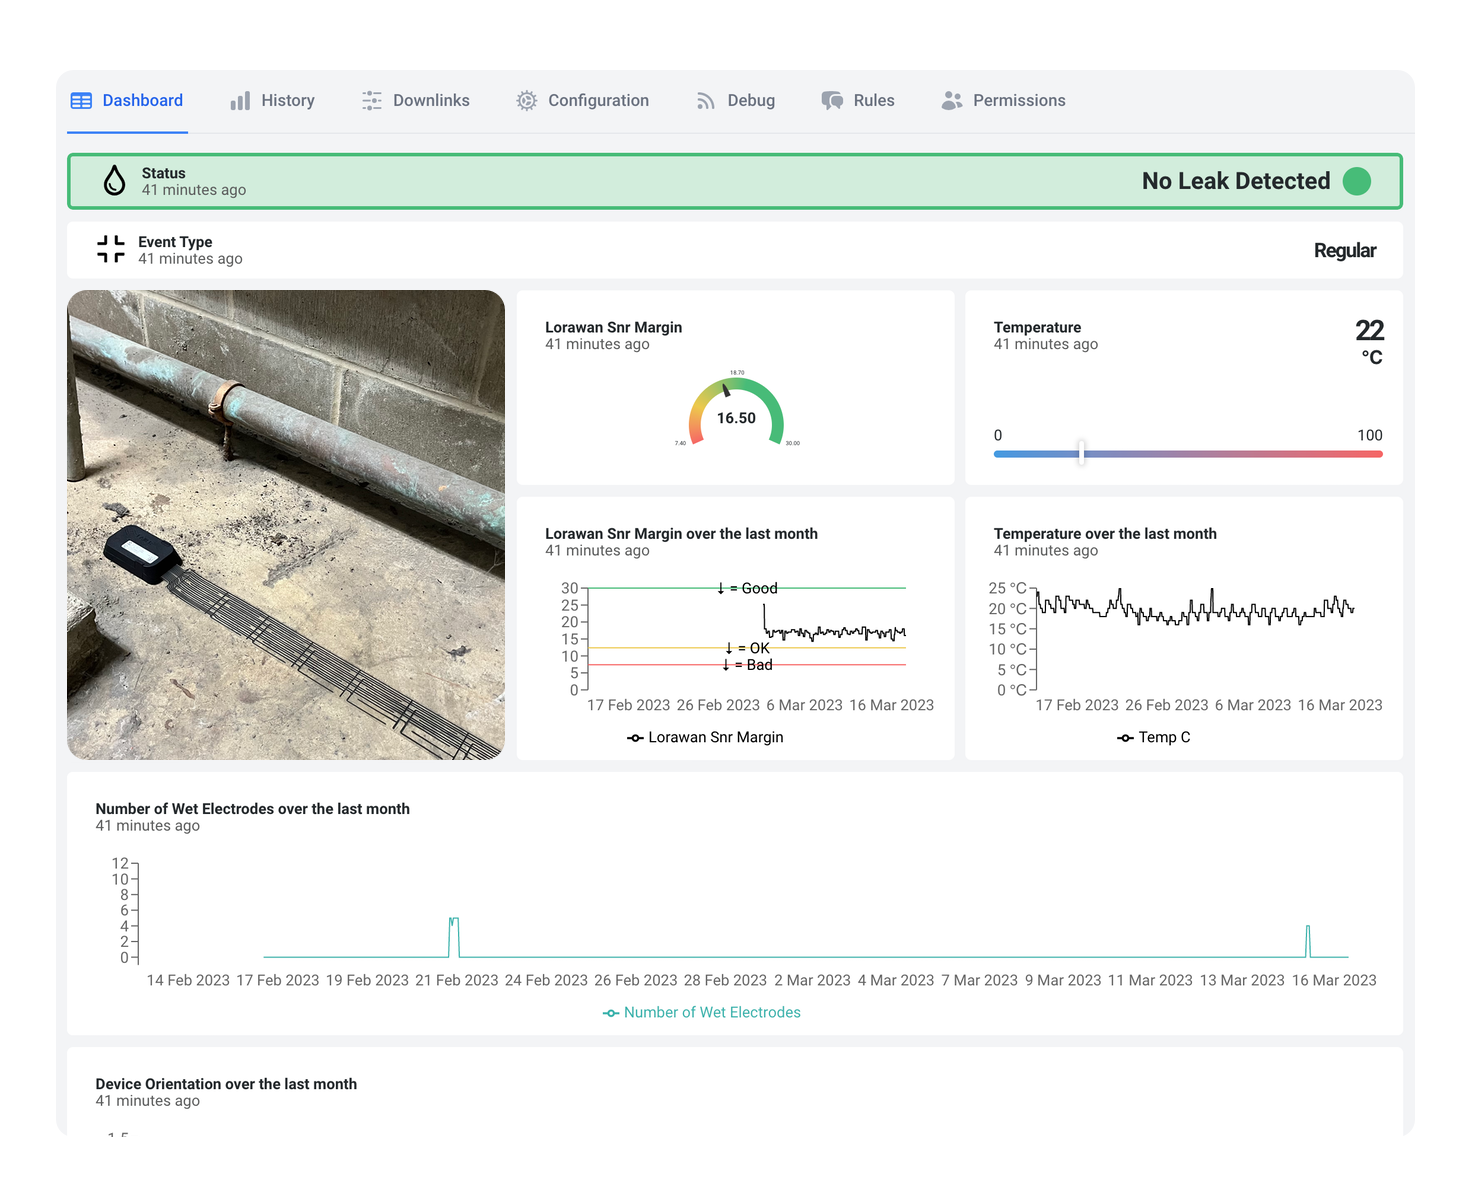Open the Rules tab
This screenshot has height=1200, width=1484.
click(x=858, y=101)
